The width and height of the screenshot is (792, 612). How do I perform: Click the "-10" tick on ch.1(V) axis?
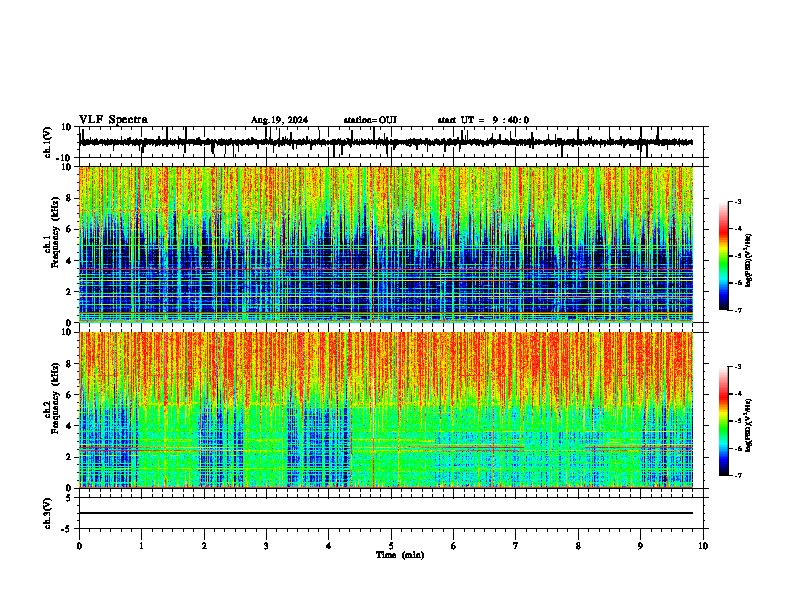point(65,158)
